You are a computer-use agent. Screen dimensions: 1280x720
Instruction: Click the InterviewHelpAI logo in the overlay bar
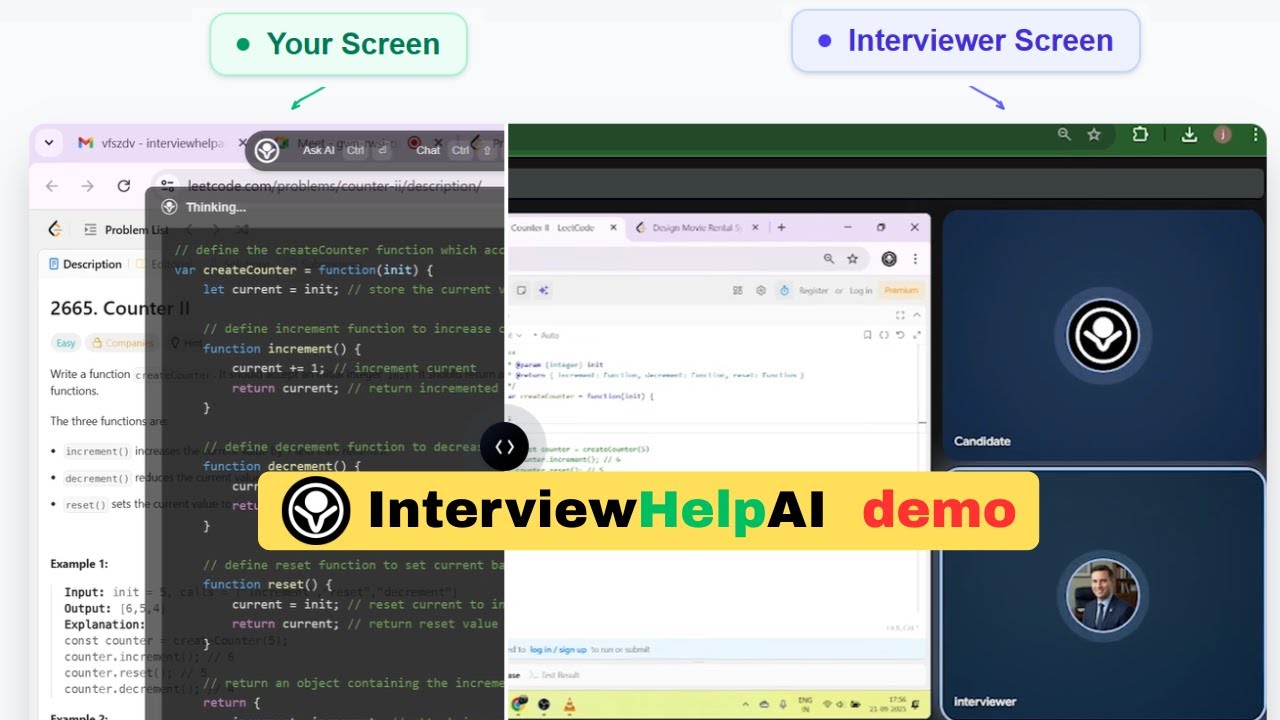266,150
